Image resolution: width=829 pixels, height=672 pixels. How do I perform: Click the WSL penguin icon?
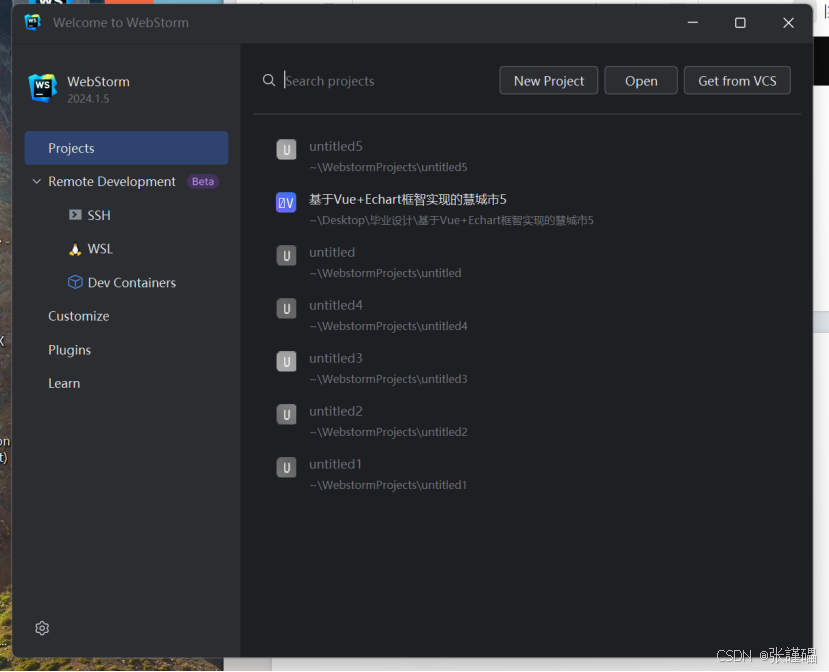[x=75, y=249]
